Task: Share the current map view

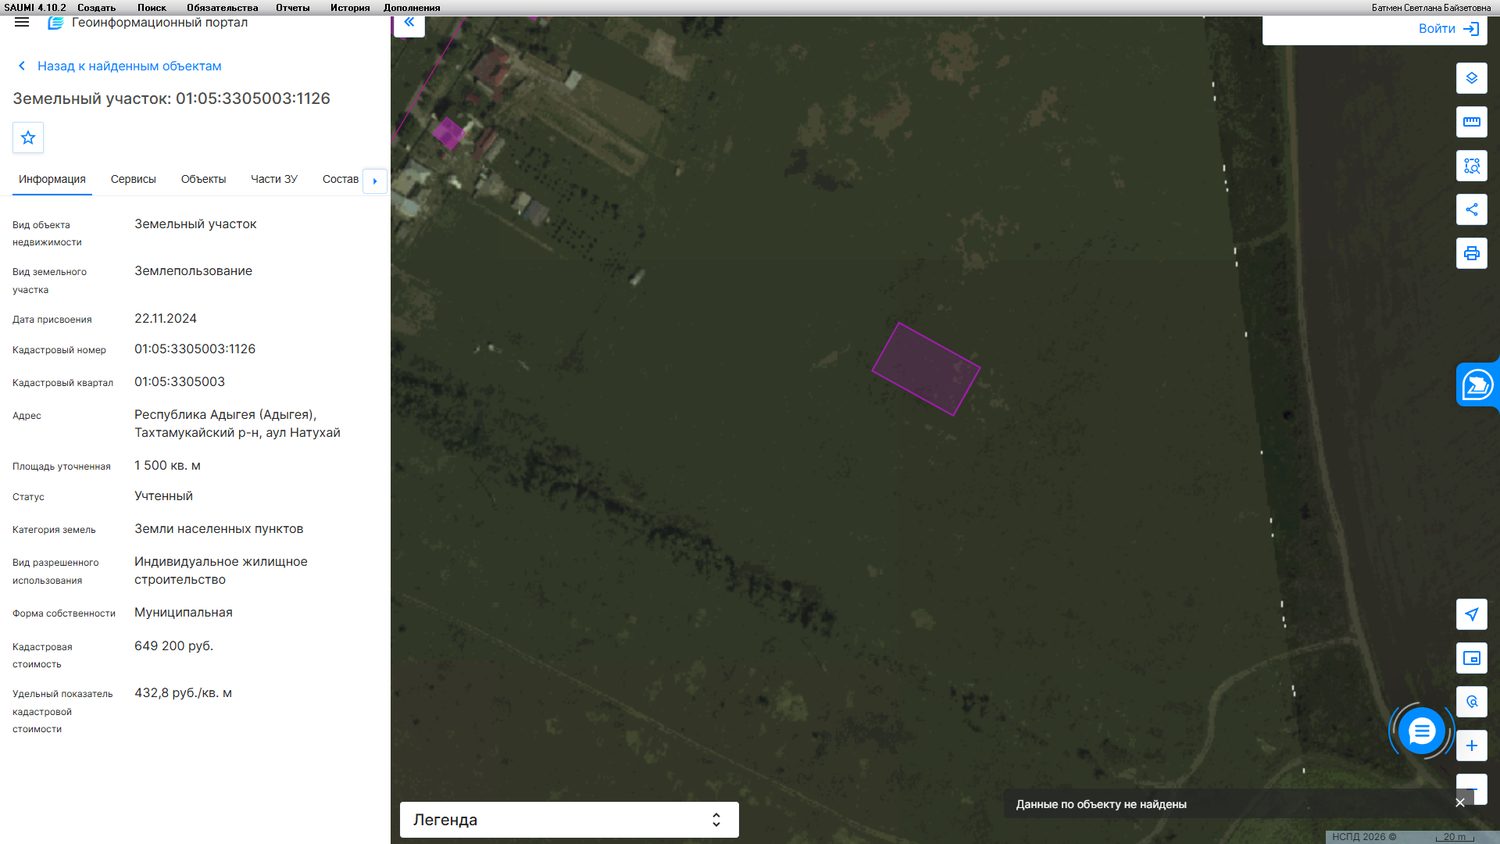Action: pos(1471,210)
